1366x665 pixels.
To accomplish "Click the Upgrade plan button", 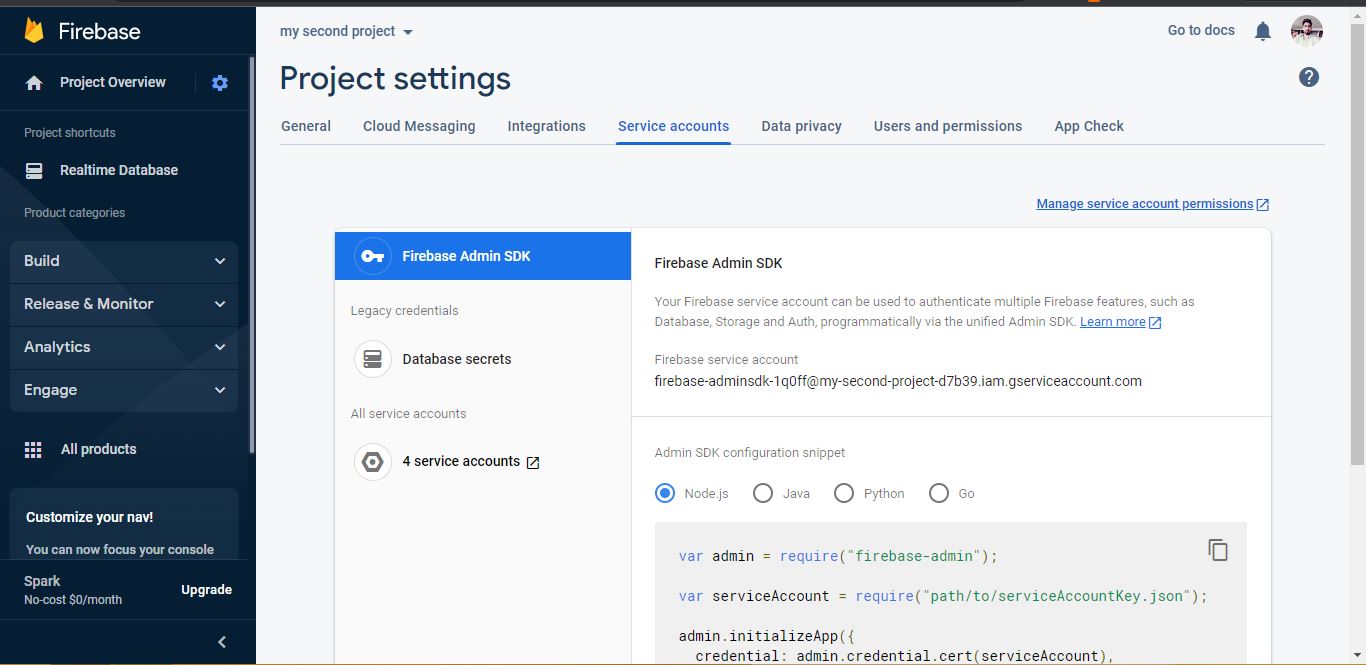I will pyautogui.click(x=206, y=590).
